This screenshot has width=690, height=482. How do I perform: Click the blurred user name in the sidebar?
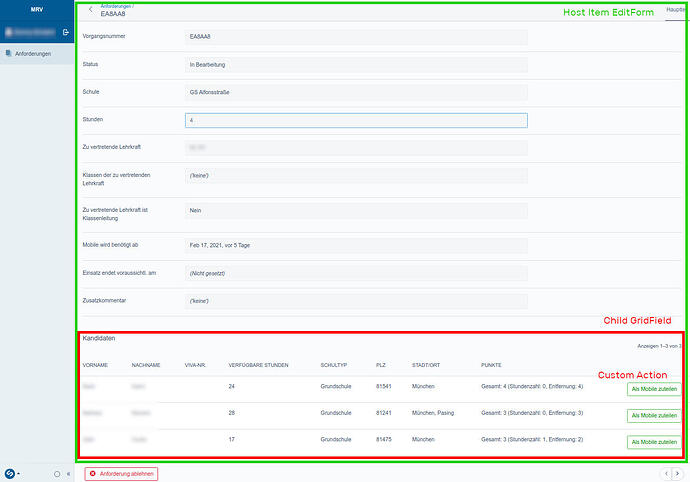(x=29, y=33)
